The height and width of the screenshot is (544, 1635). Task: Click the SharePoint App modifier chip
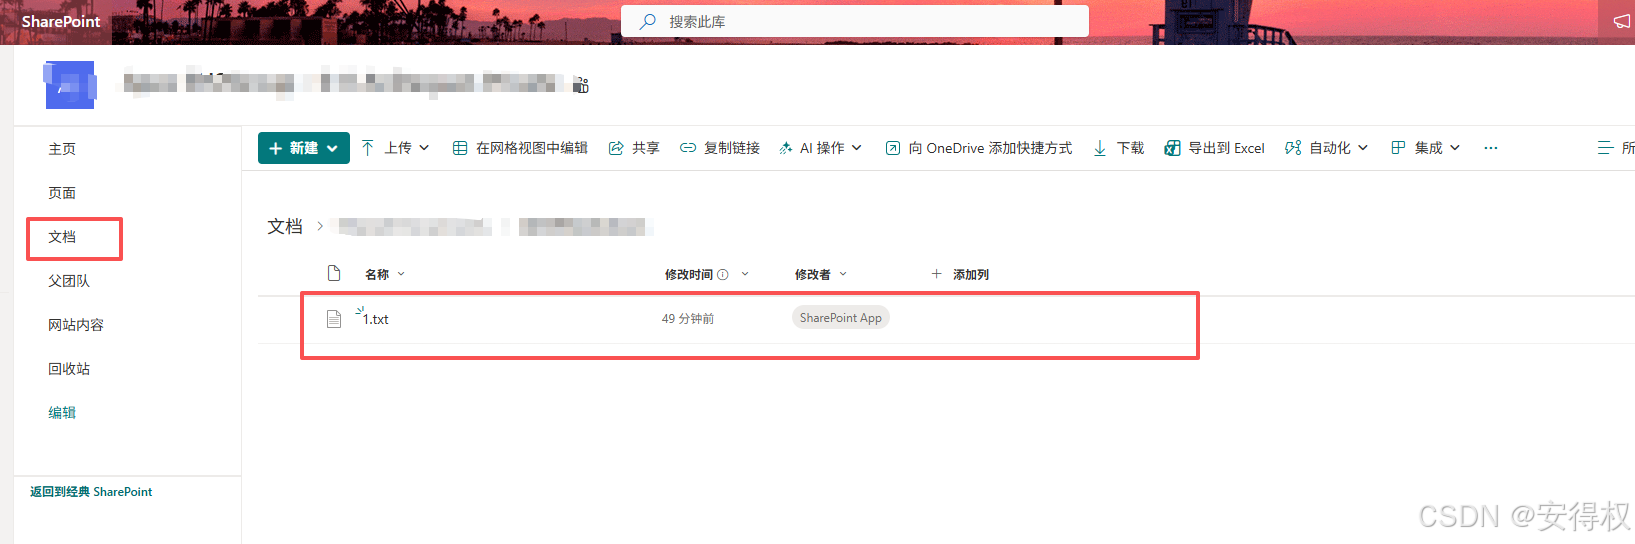coord(841,318)
